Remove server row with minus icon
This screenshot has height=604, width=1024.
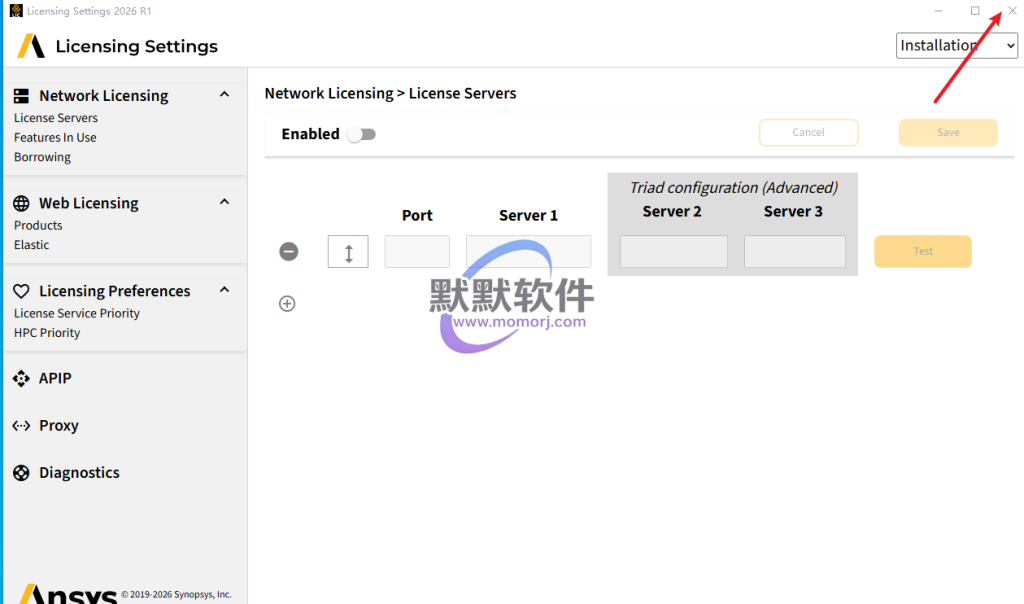[288, 251]
